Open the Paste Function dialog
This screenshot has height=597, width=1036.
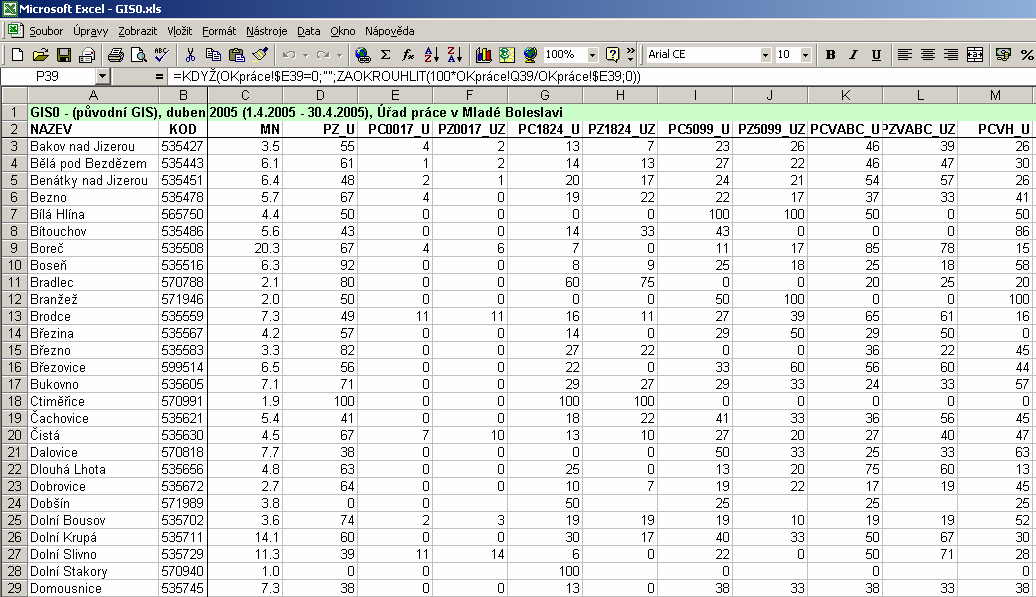coord(408,55)
